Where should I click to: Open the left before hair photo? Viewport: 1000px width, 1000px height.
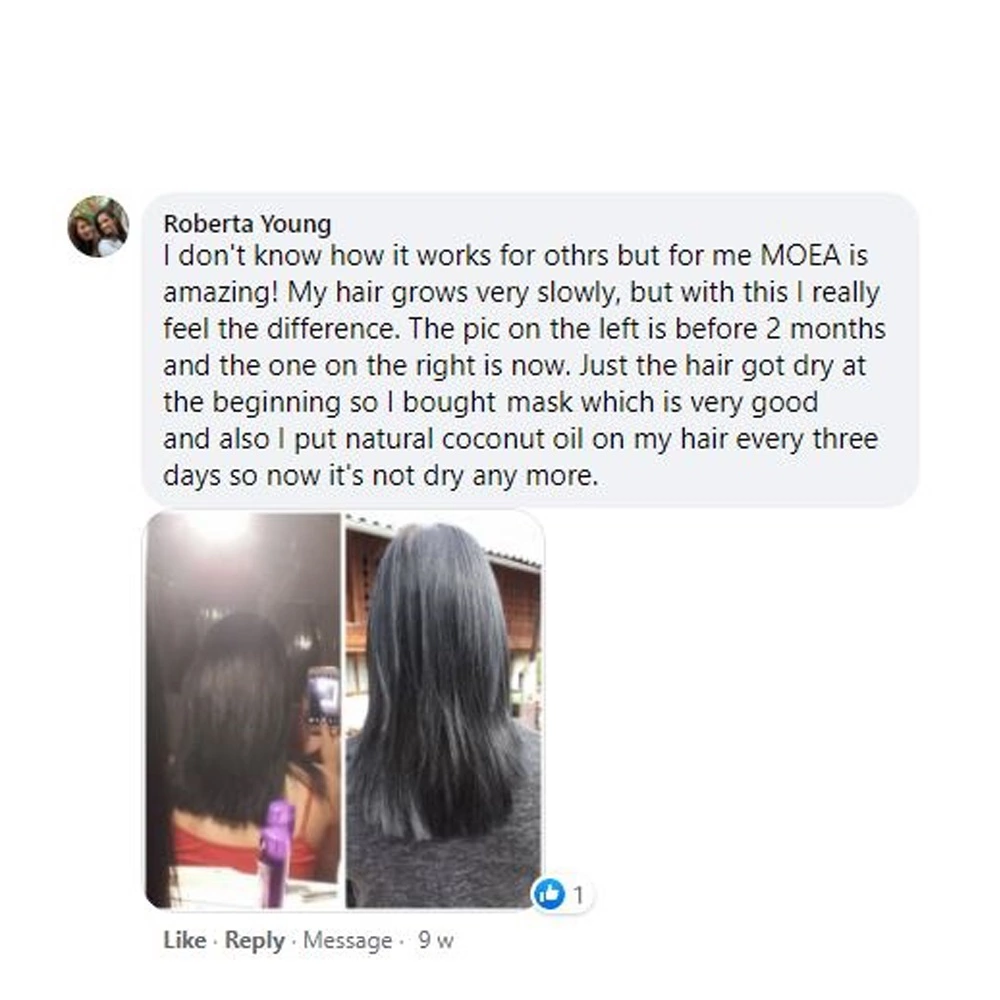pos(243,710)
